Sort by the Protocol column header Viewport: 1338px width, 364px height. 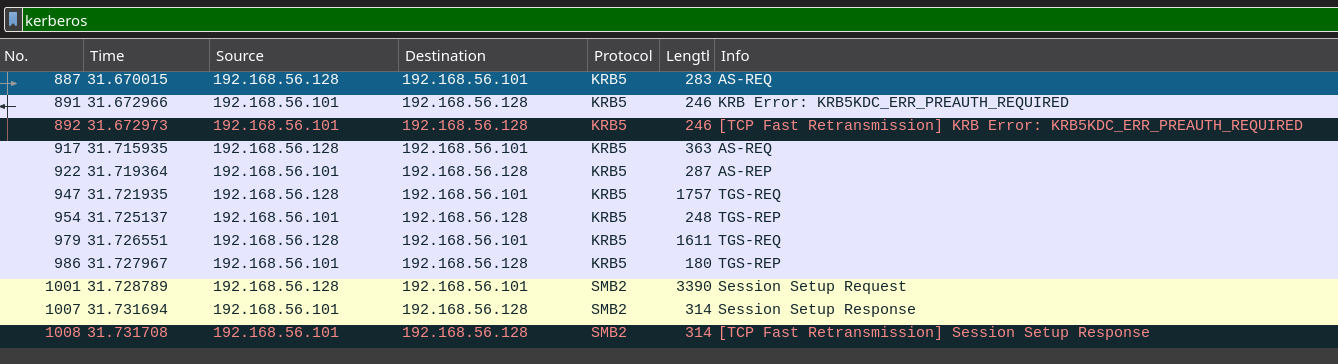pyautogui.click(x=623, y=56)
